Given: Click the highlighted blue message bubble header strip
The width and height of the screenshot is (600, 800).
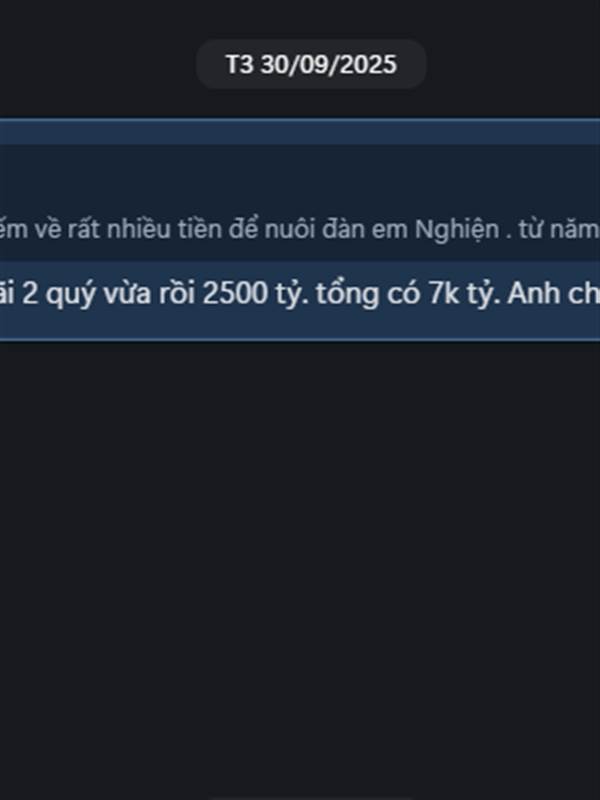Looking at the screenshot, I should (x=300, y=132).
